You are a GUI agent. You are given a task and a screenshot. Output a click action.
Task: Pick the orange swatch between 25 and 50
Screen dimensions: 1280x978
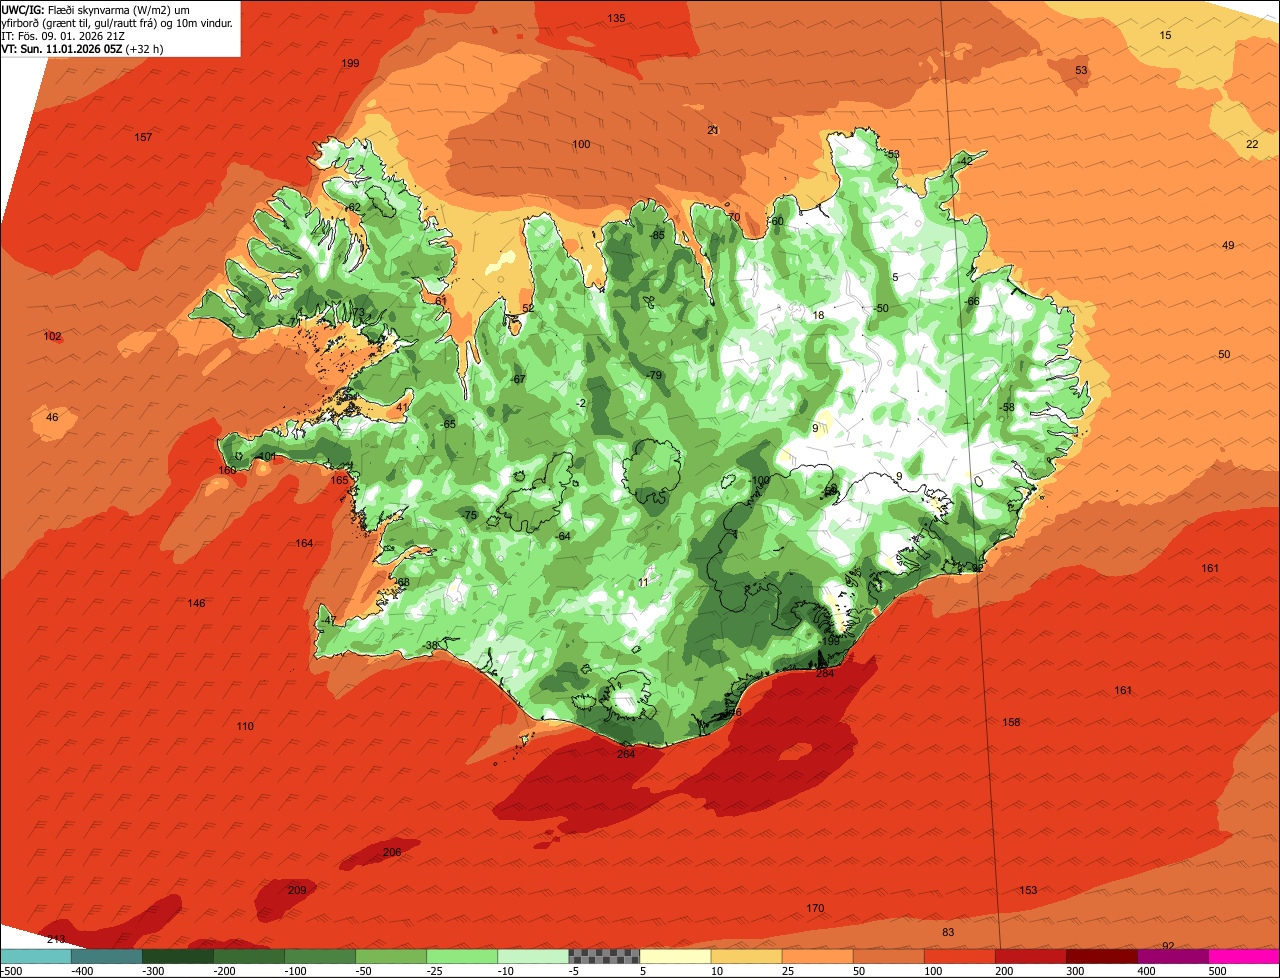pyautogui.click(x=817, y=956)
